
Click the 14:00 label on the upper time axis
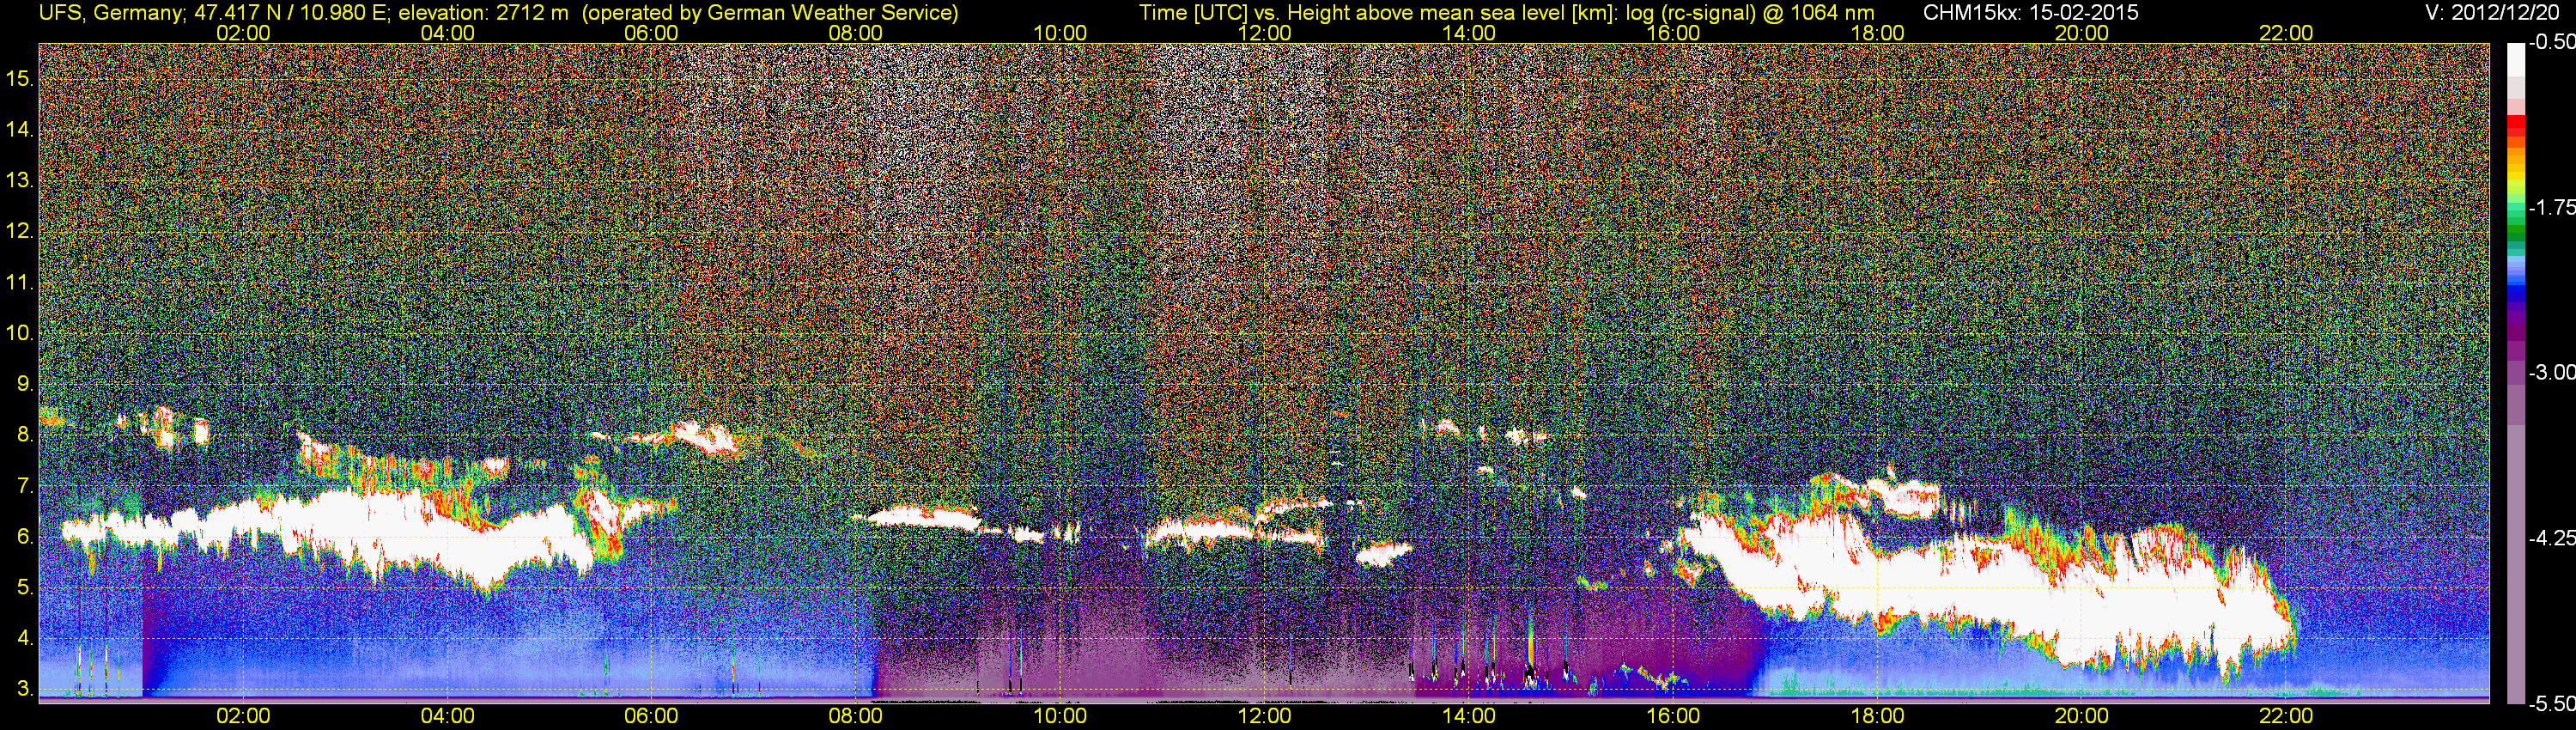(x=1469, y=33)
